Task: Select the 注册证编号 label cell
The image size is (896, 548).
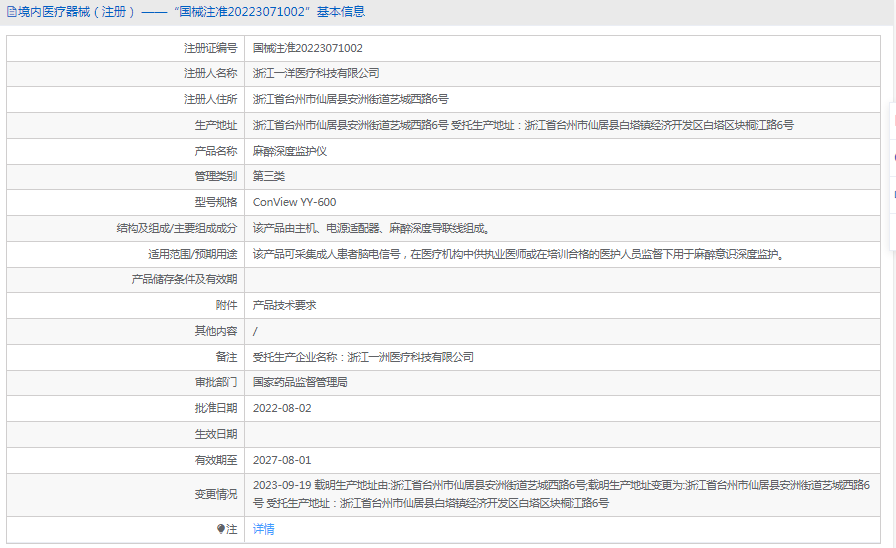Action: coord(125,48)
